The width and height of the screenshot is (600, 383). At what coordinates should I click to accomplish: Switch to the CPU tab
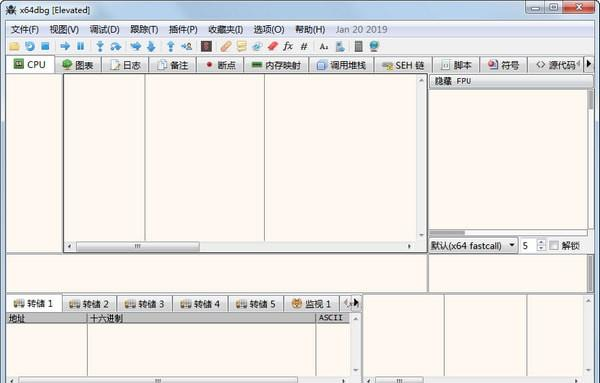pyautogui.click(x=30, y=64)
